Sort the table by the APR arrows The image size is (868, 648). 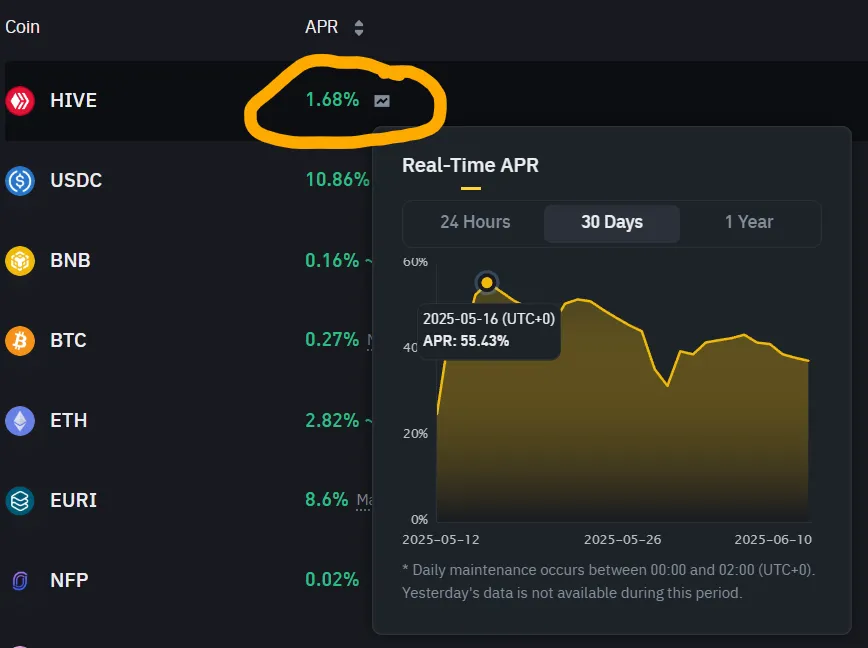pyautogui.click(x=359, y=28)
